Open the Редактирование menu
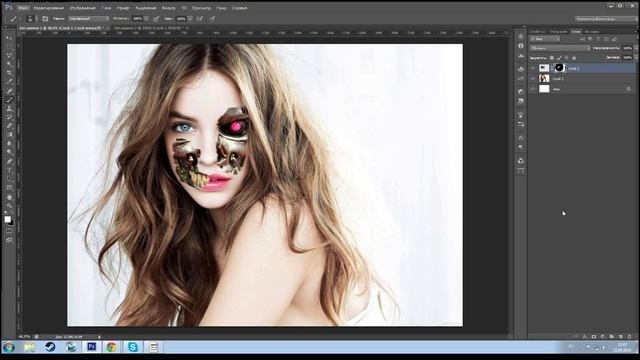This screenshot has height=360, width=640. 49,8
